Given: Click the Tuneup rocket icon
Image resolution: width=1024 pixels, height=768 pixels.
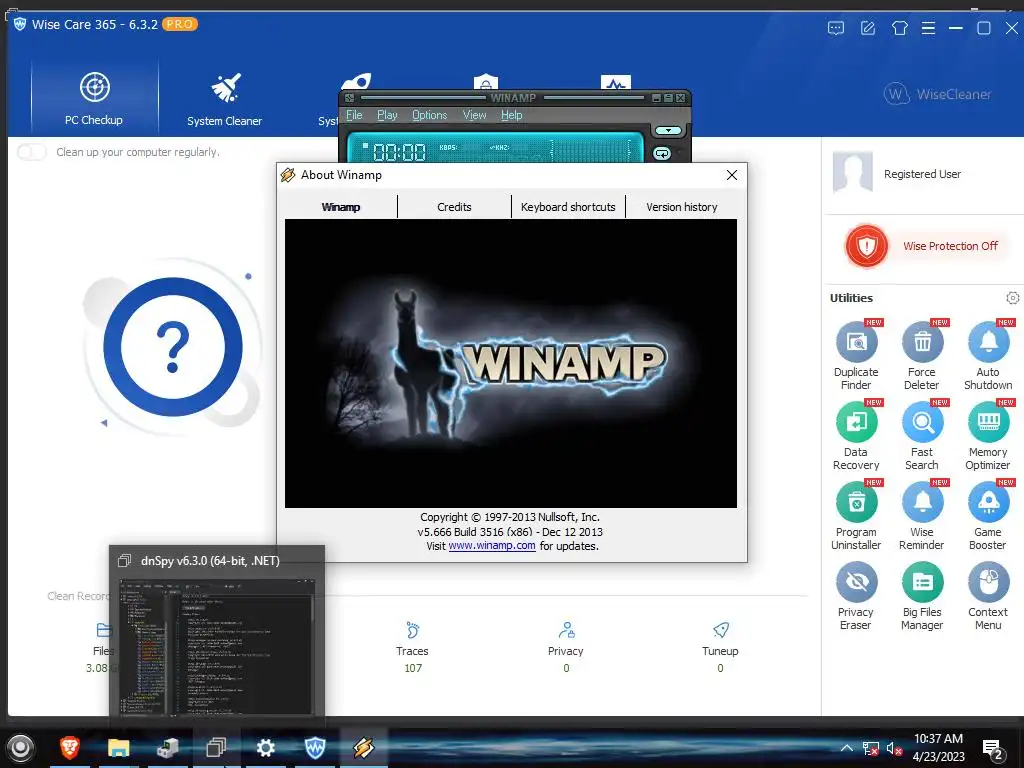Looking at the screenshot, I should 720,630.
